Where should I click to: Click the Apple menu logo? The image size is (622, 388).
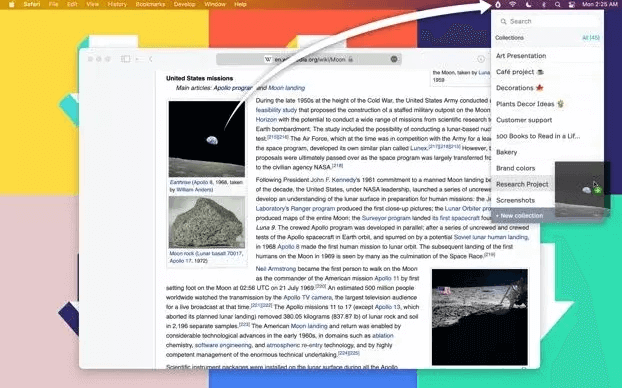tap(12, 4)
